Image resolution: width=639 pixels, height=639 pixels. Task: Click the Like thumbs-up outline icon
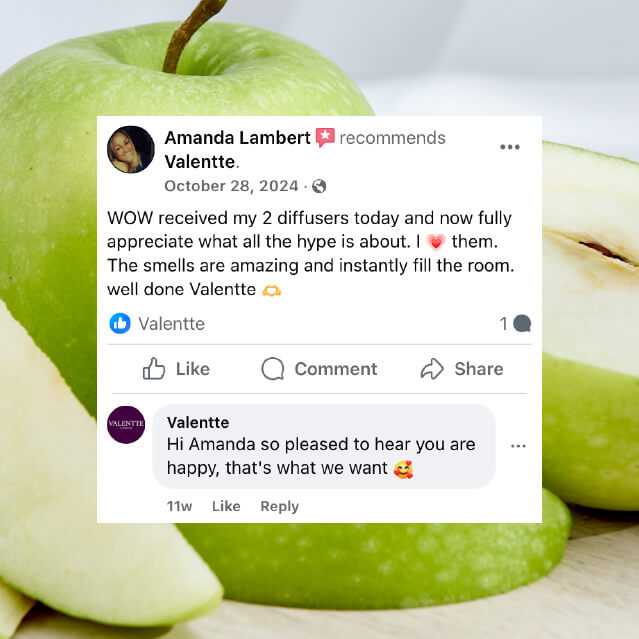[x=154, y=369]
